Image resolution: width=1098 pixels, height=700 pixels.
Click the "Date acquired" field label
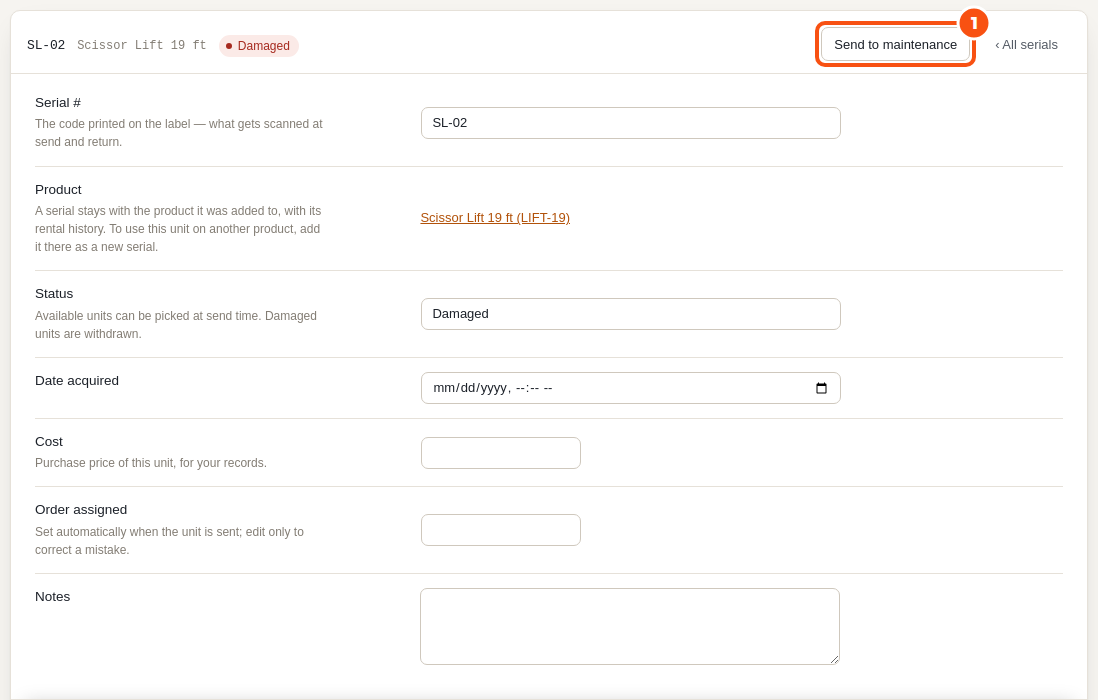pos(77,381)
